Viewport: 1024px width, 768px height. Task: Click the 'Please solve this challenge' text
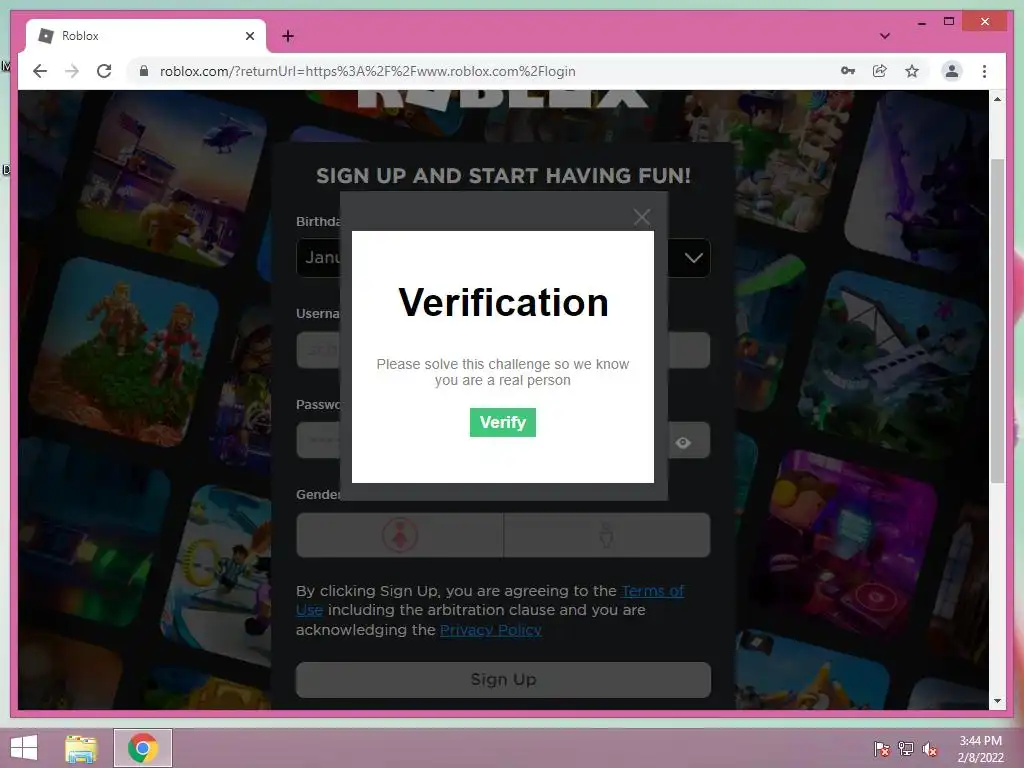point(503,372)
